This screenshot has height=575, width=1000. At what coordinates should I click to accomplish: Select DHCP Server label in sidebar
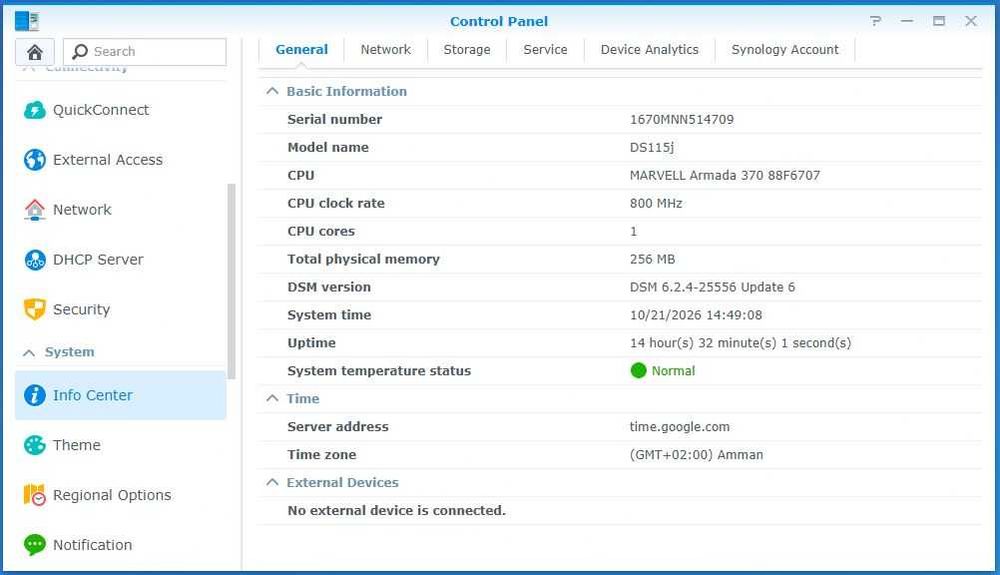(98, 259)
